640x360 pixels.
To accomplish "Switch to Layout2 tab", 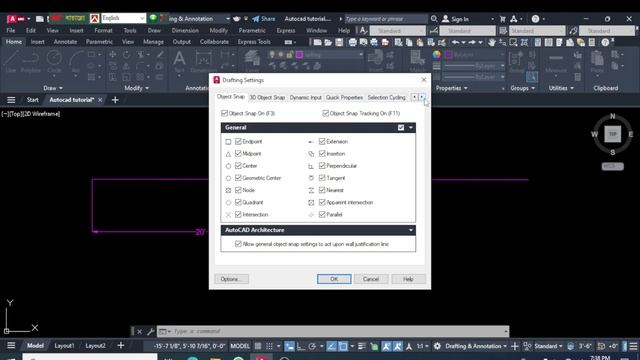I will (x=96, y=346).
